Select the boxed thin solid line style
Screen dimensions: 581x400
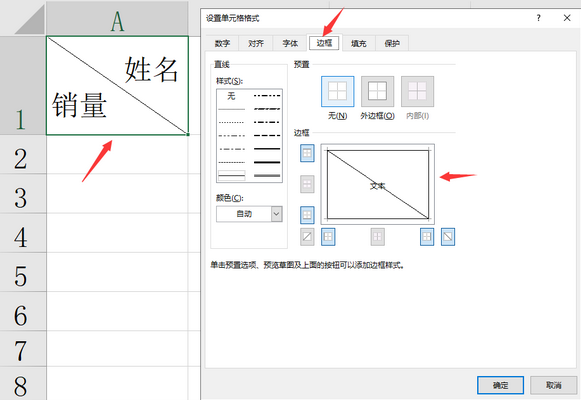[232, 176]
